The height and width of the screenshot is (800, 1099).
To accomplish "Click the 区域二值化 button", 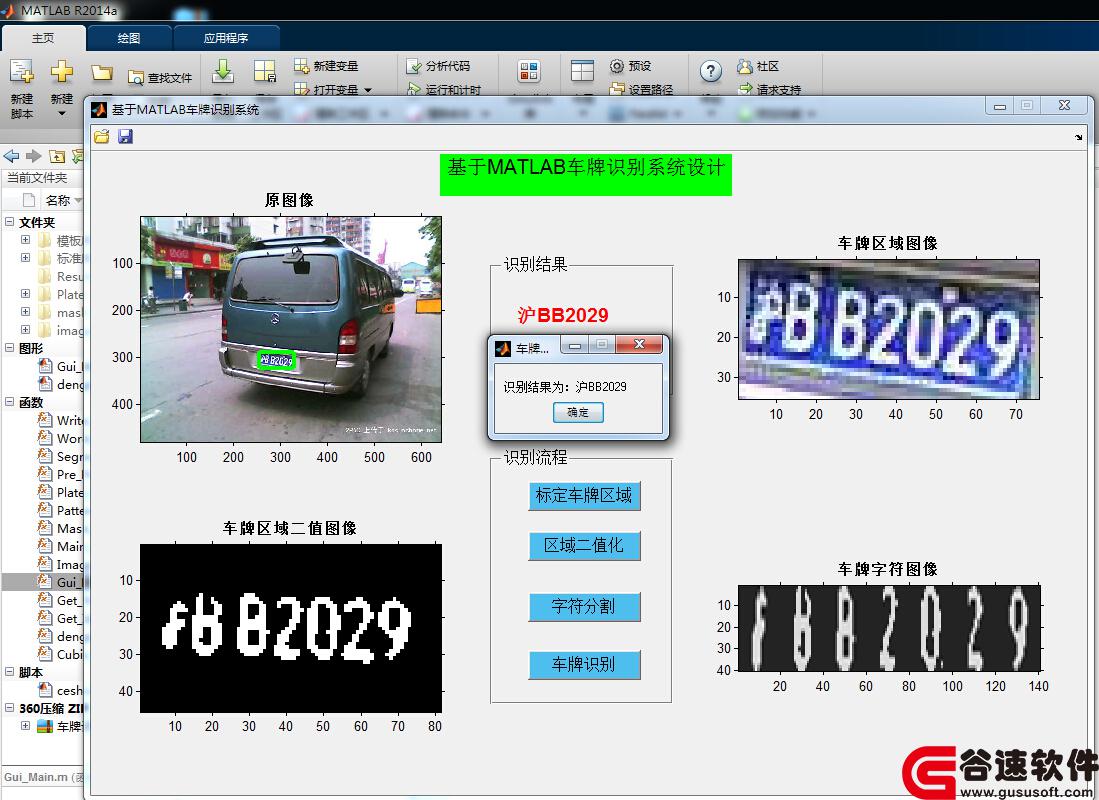I will [585, 545].
